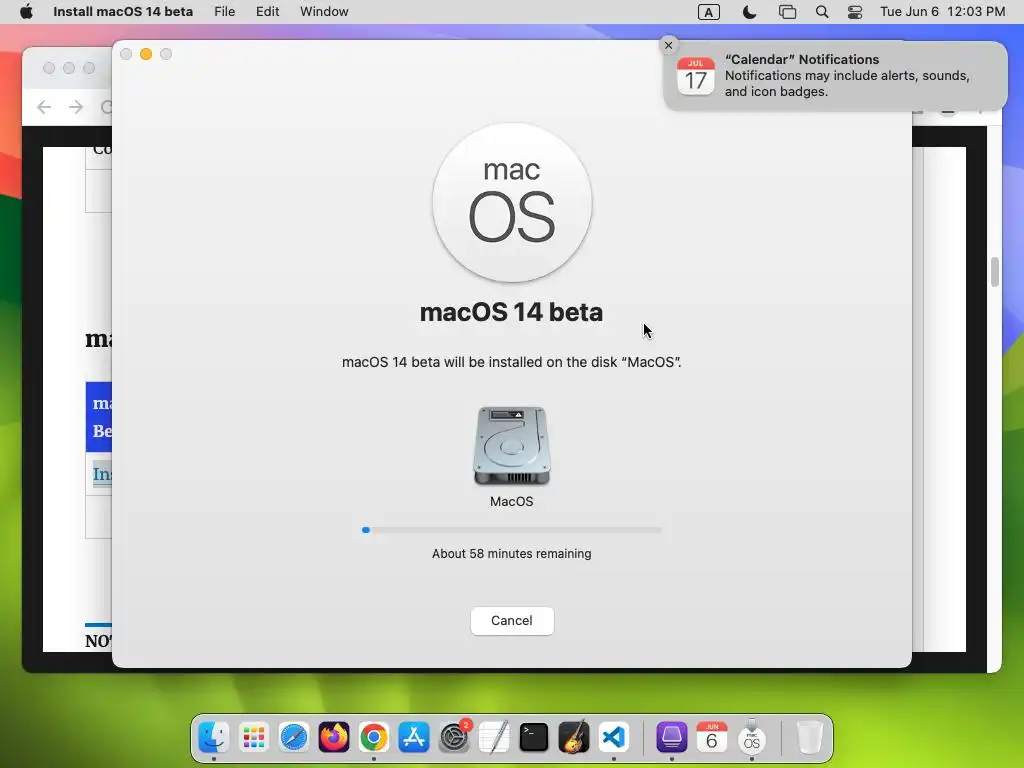Launch Visual Studio Code from the Dock
The width and height of the screenshot is (1024, 768).
point(614,737)
